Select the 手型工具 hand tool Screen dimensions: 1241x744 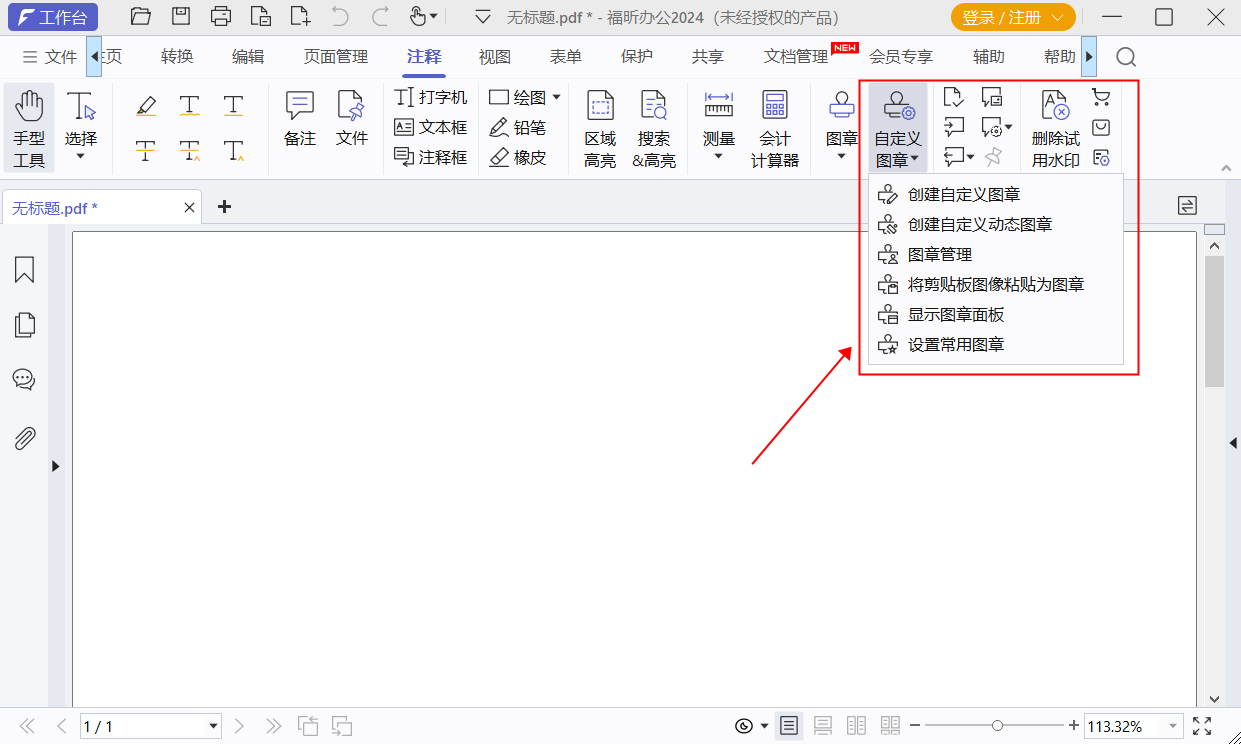pyautogui.click(x=29, y=127)
